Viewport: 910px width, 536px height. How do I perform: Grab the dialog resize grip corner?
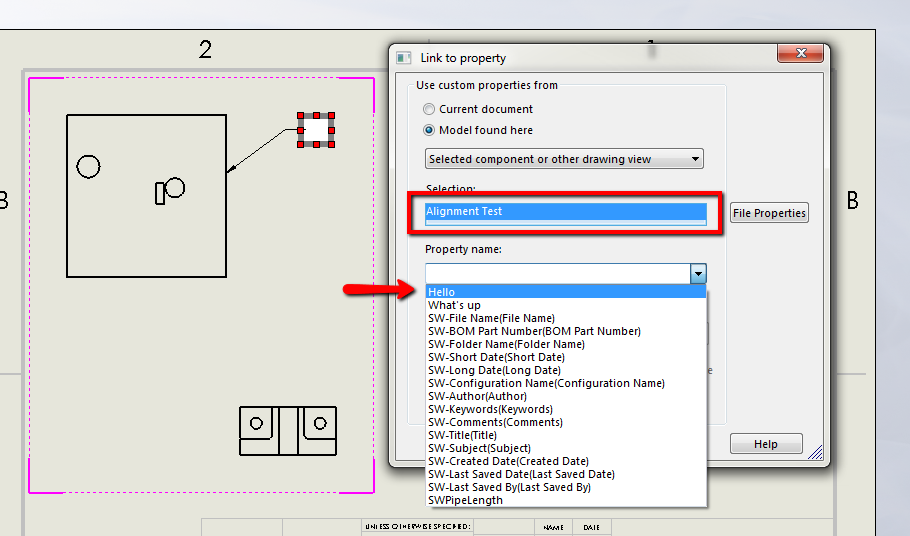tap(816, 452)
